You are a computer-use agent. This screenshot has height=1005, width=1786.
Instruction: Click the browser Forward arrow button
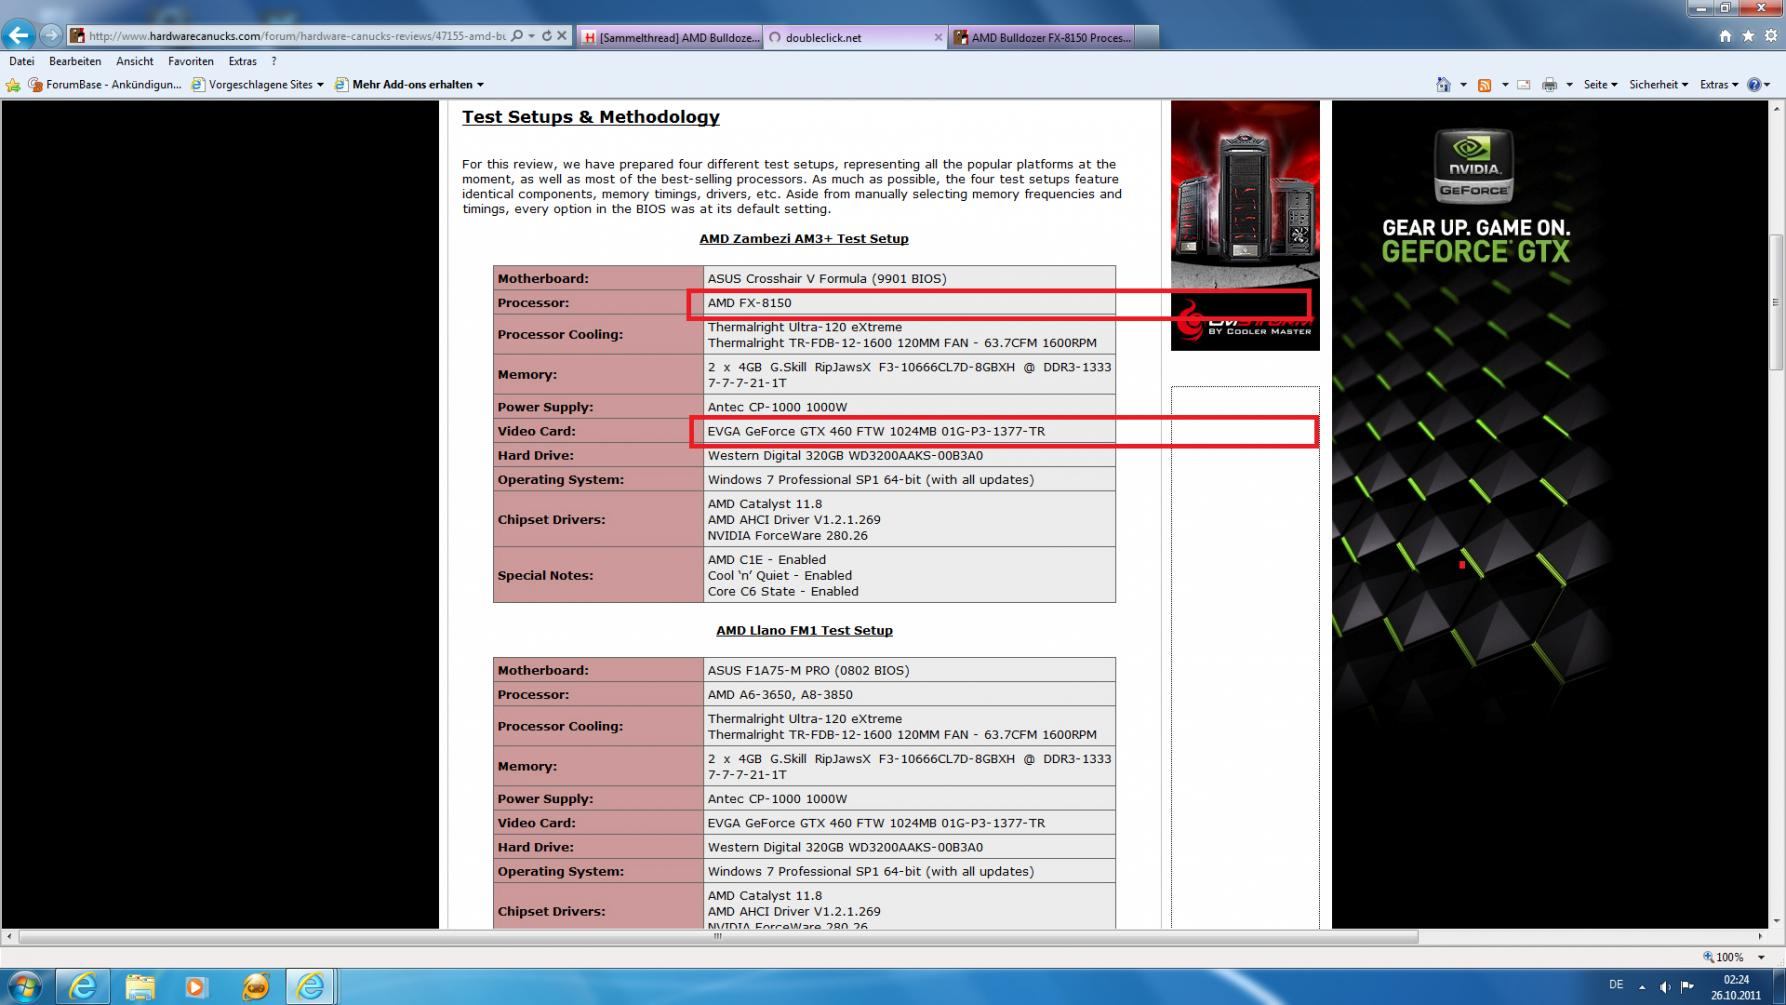[x=50, y=35]
